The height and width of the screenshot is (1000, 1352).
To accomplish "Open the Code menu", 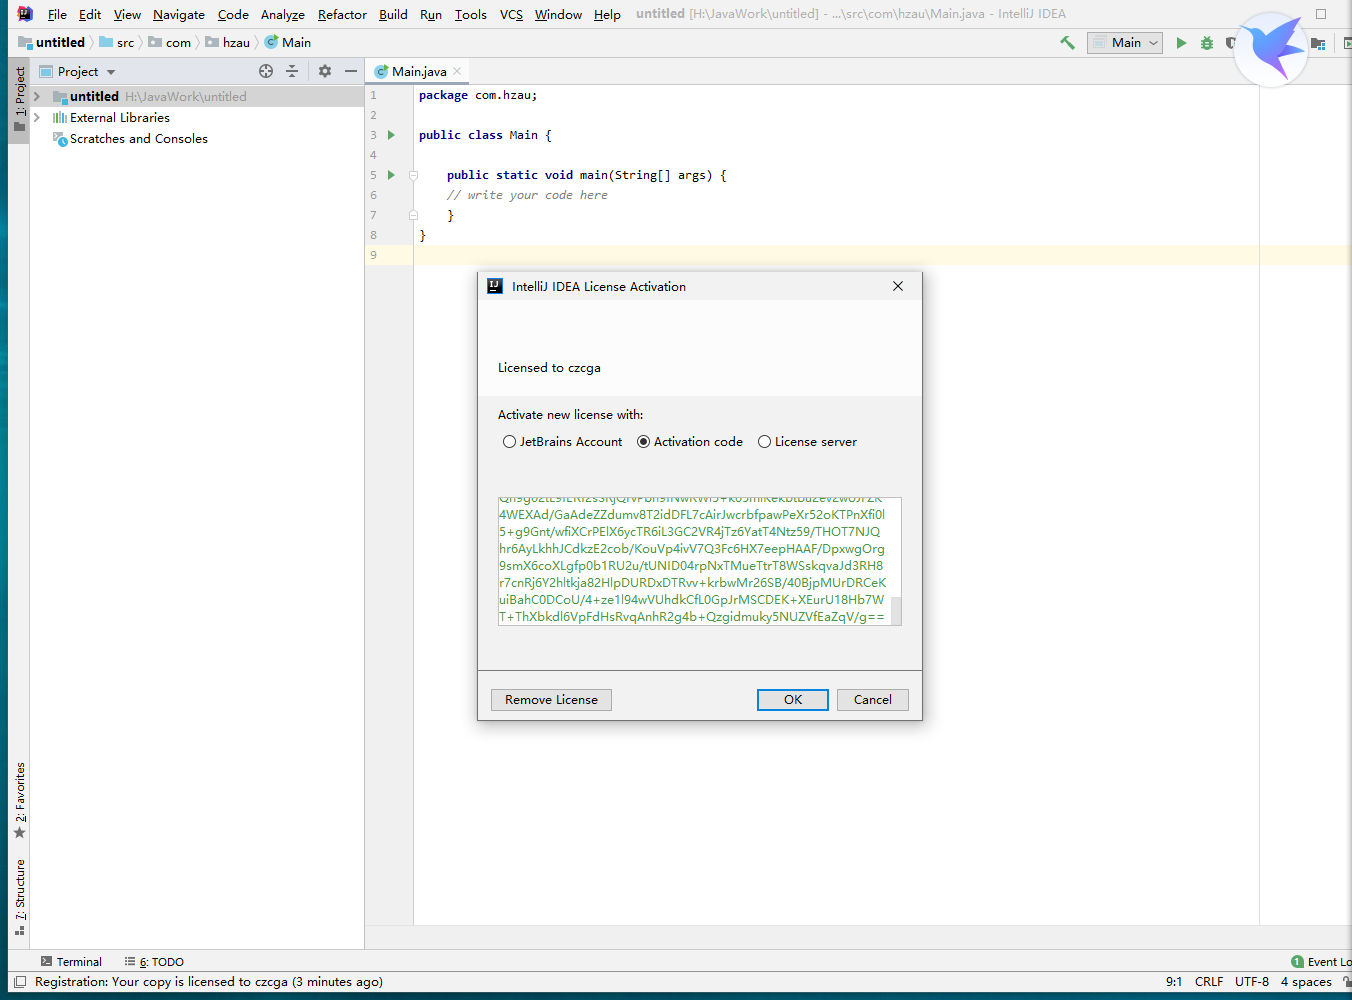I will pyautogui.click(x=233, y=14).
